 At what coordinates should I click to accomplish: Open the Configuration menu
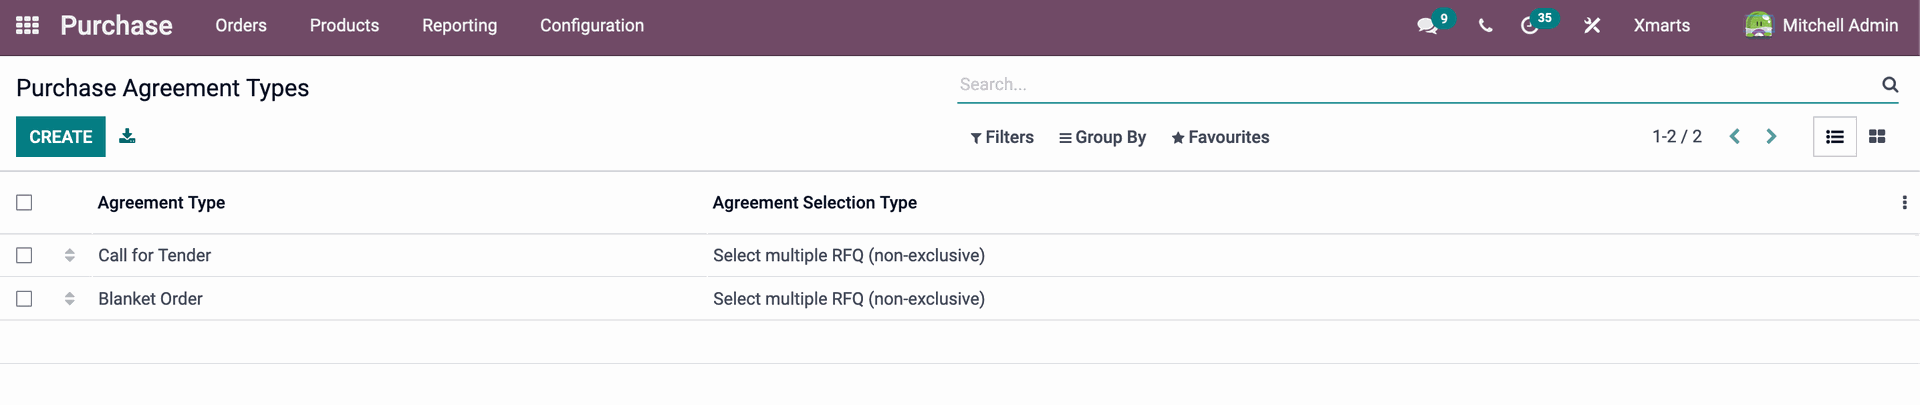[x=592, y=26]
